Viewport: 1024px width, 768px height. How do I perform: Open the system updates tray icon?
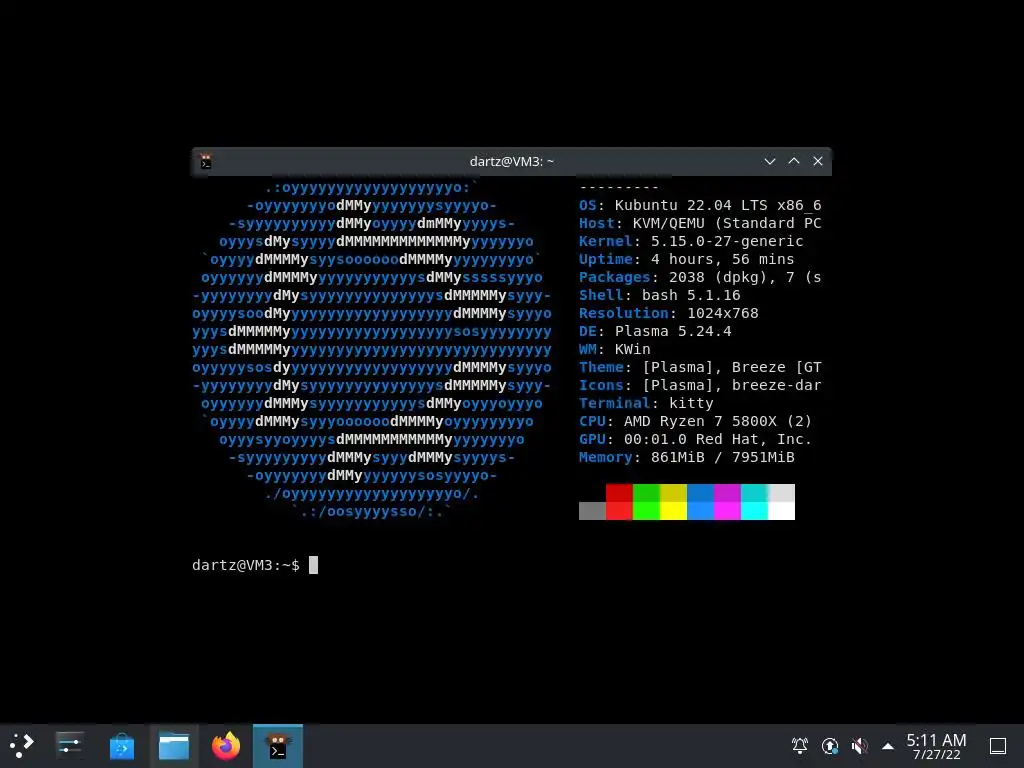(x=829, y=746)
